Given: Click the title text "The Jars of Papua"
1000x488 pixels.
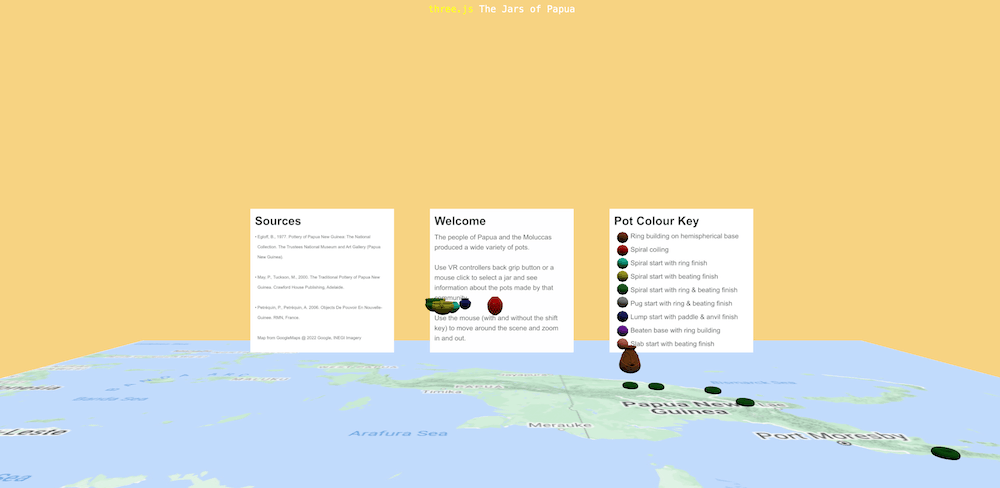Looking at the screenshot, I should click(x=527, y=9).
